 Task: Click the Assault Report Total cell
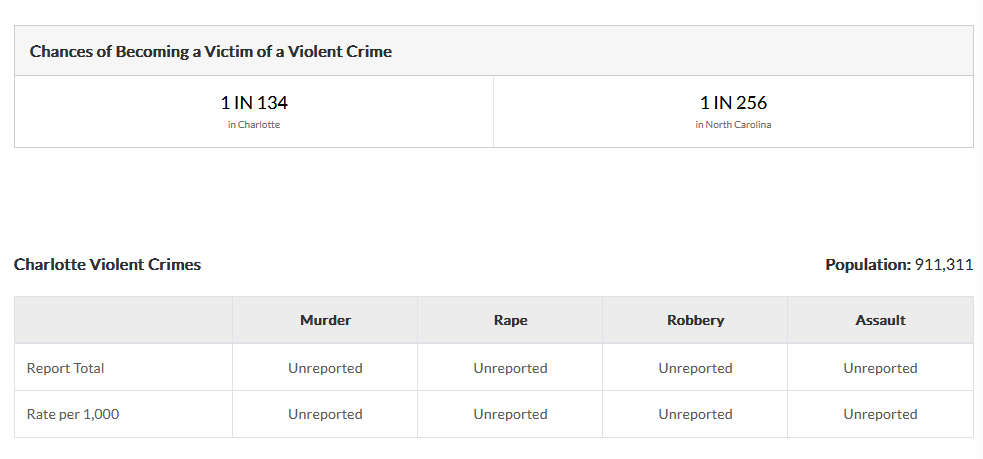[880, 368]
